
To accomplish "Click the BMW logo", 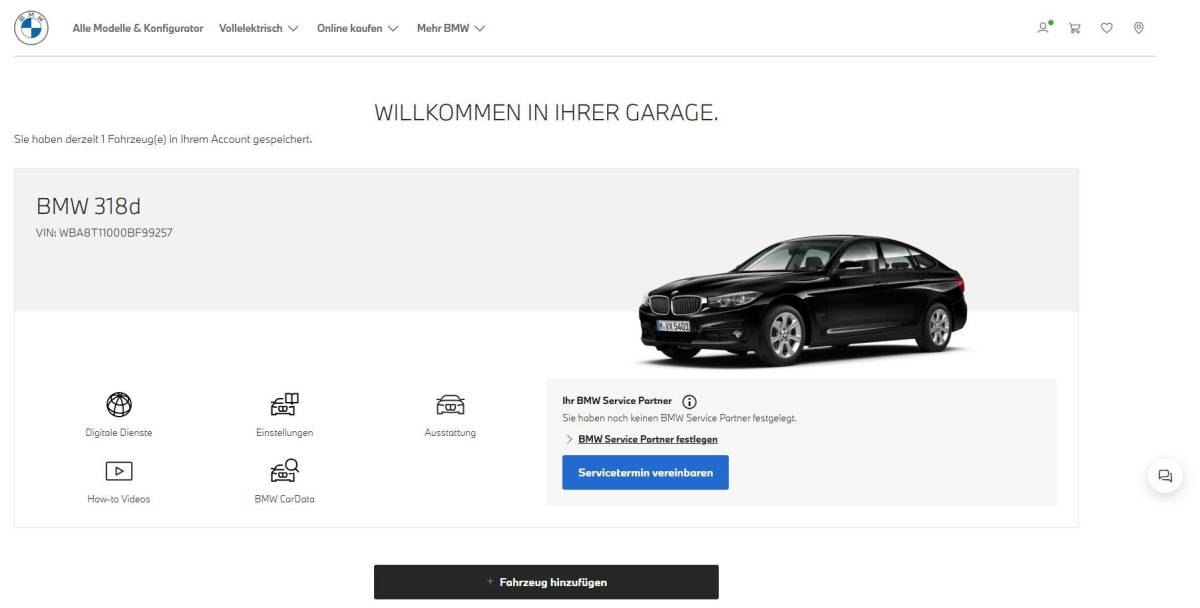I will (x=33, y=27).
